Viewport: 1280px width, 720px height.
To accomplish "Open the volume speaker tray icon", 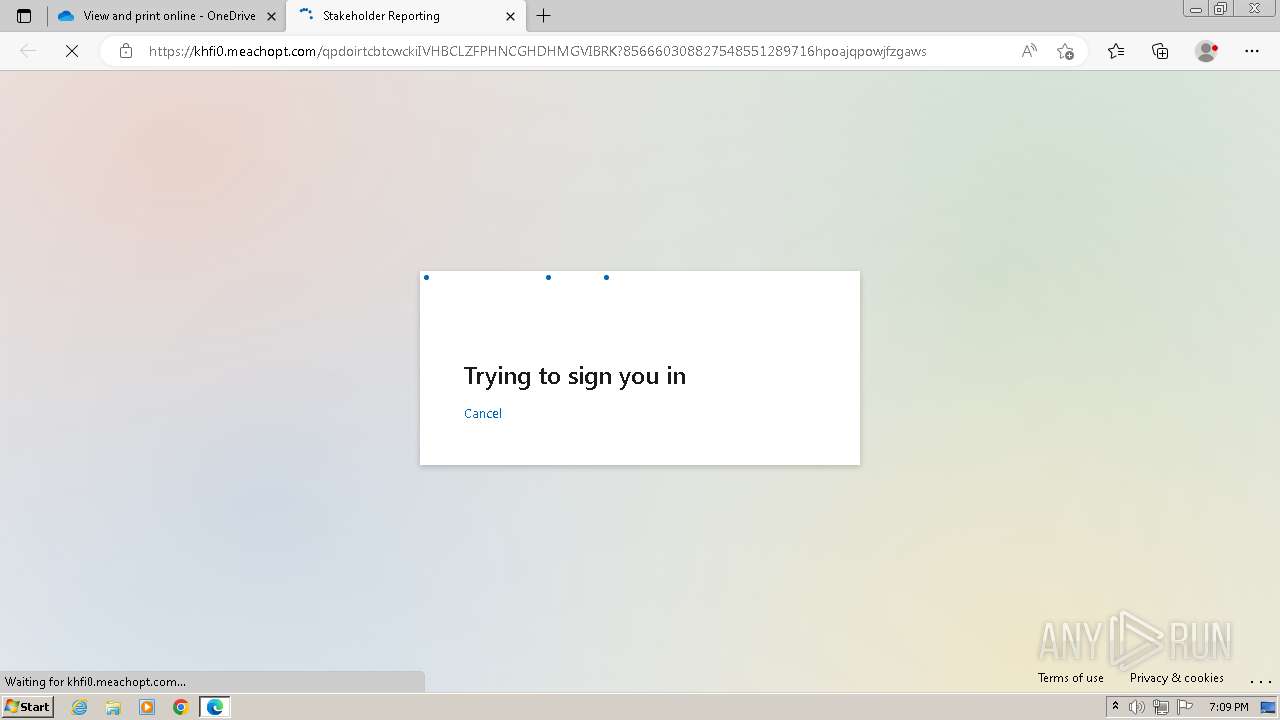I will [x=1137, y=707].
